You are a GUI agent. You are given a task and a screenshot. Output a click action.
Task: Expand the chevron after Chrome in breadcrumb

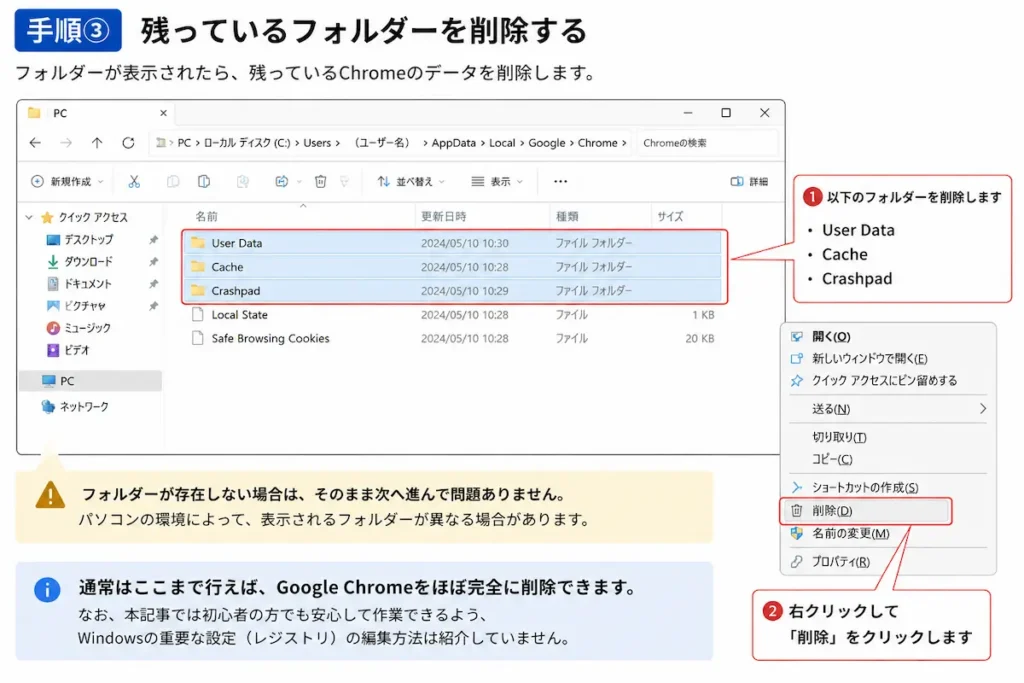[624, 143]
